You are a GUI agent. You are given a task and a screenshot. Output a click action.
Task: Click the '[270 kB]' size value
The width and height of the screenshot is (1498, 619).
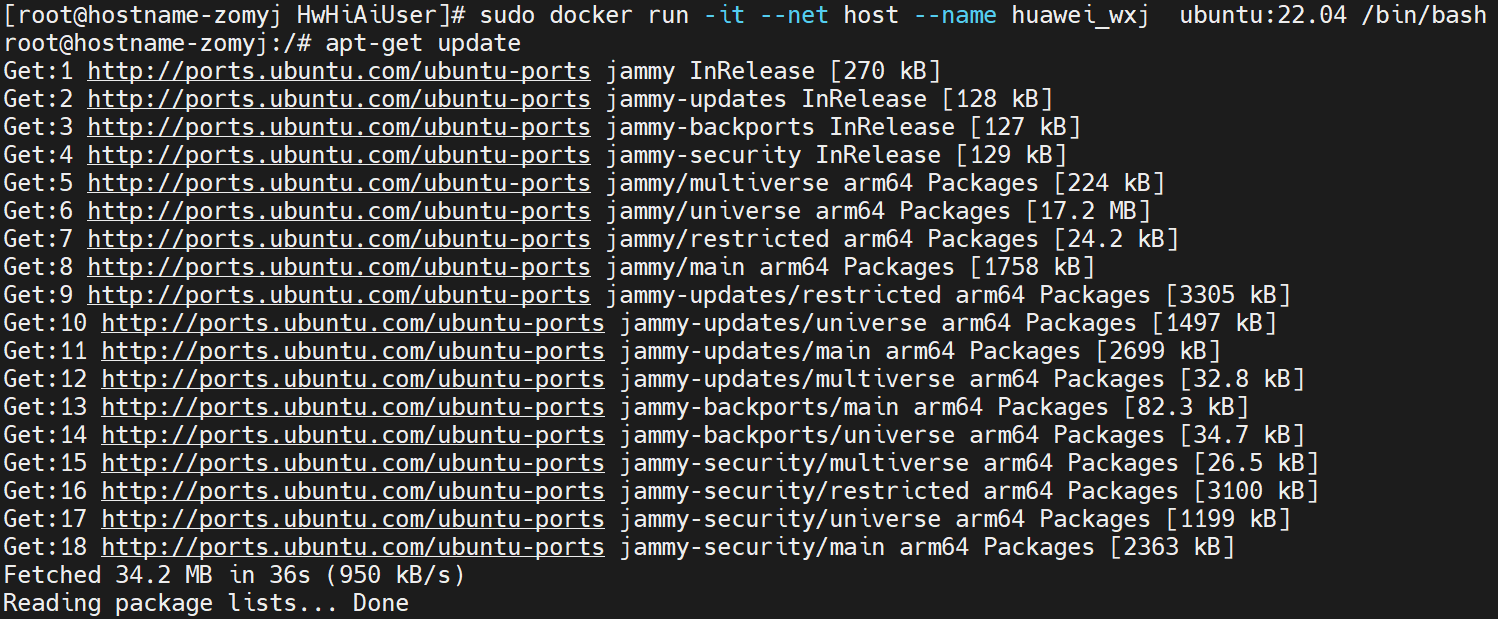pyautogui.click(x=885, y=71)
